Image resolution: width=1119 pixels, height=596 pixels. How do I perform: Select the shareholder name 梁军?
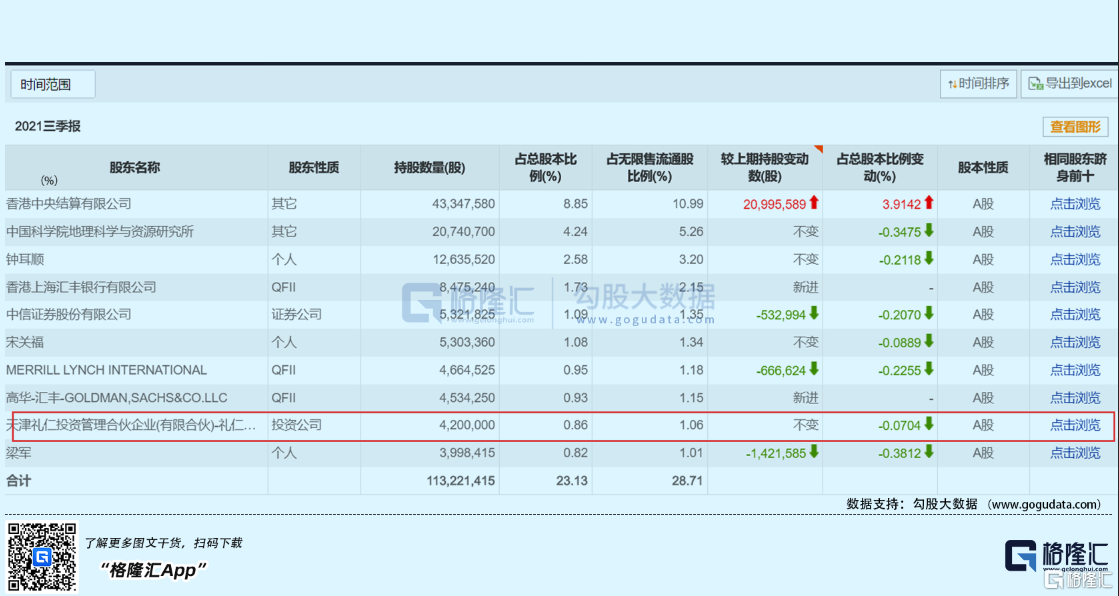pyautogui.click(x=19, y=453)
